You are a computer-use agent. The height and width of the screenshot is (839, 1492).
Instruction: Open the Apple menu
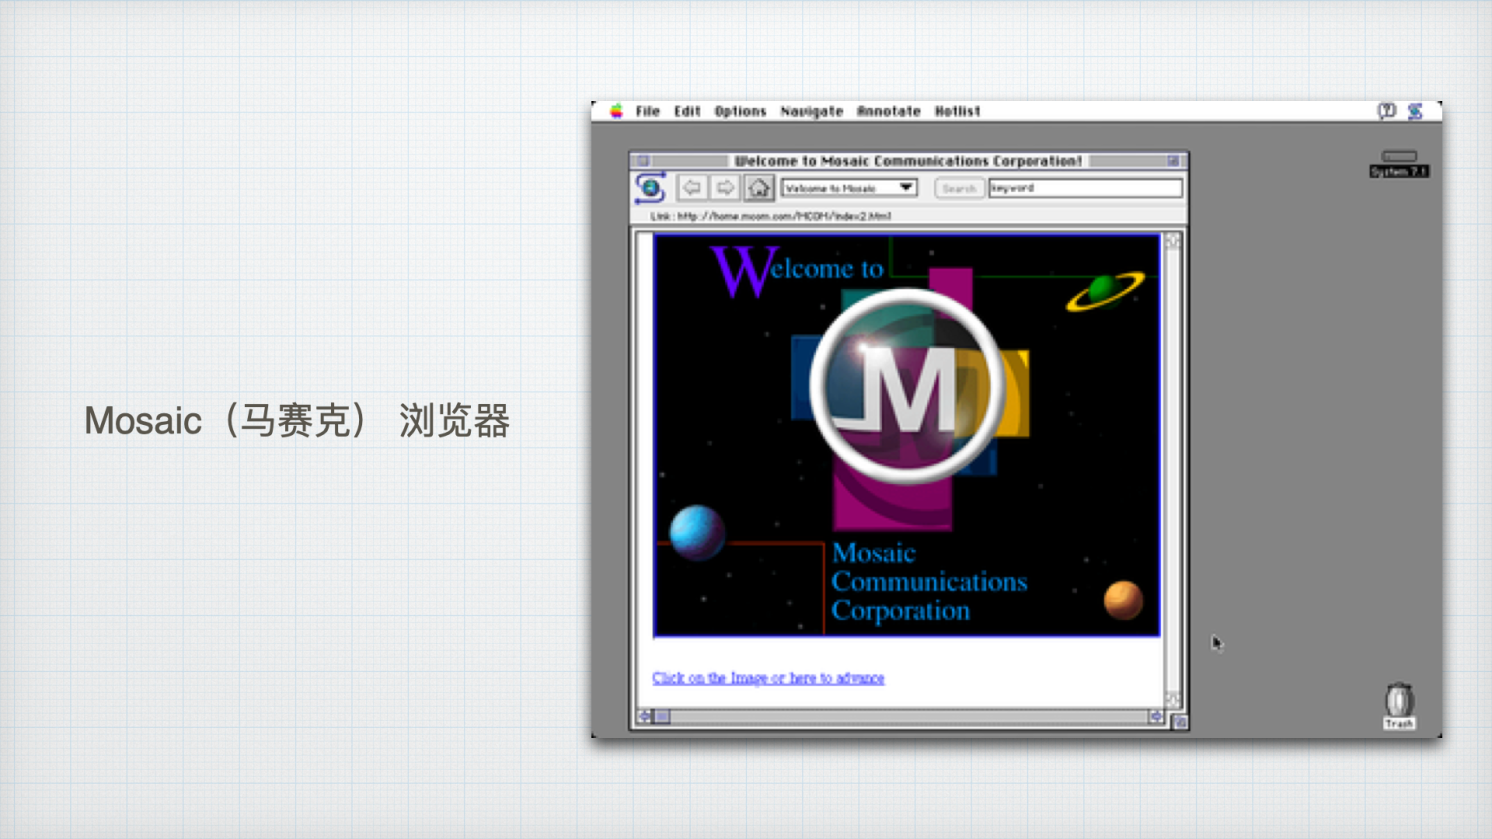point(617,111)
